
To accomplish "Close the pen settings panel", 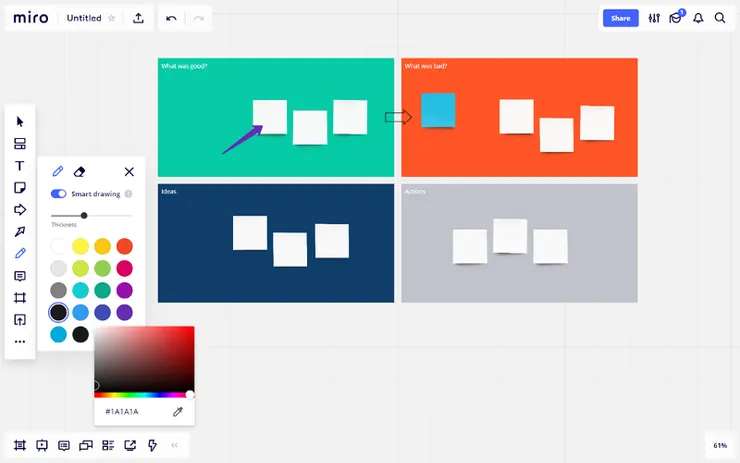I will (x=129, y=172).
